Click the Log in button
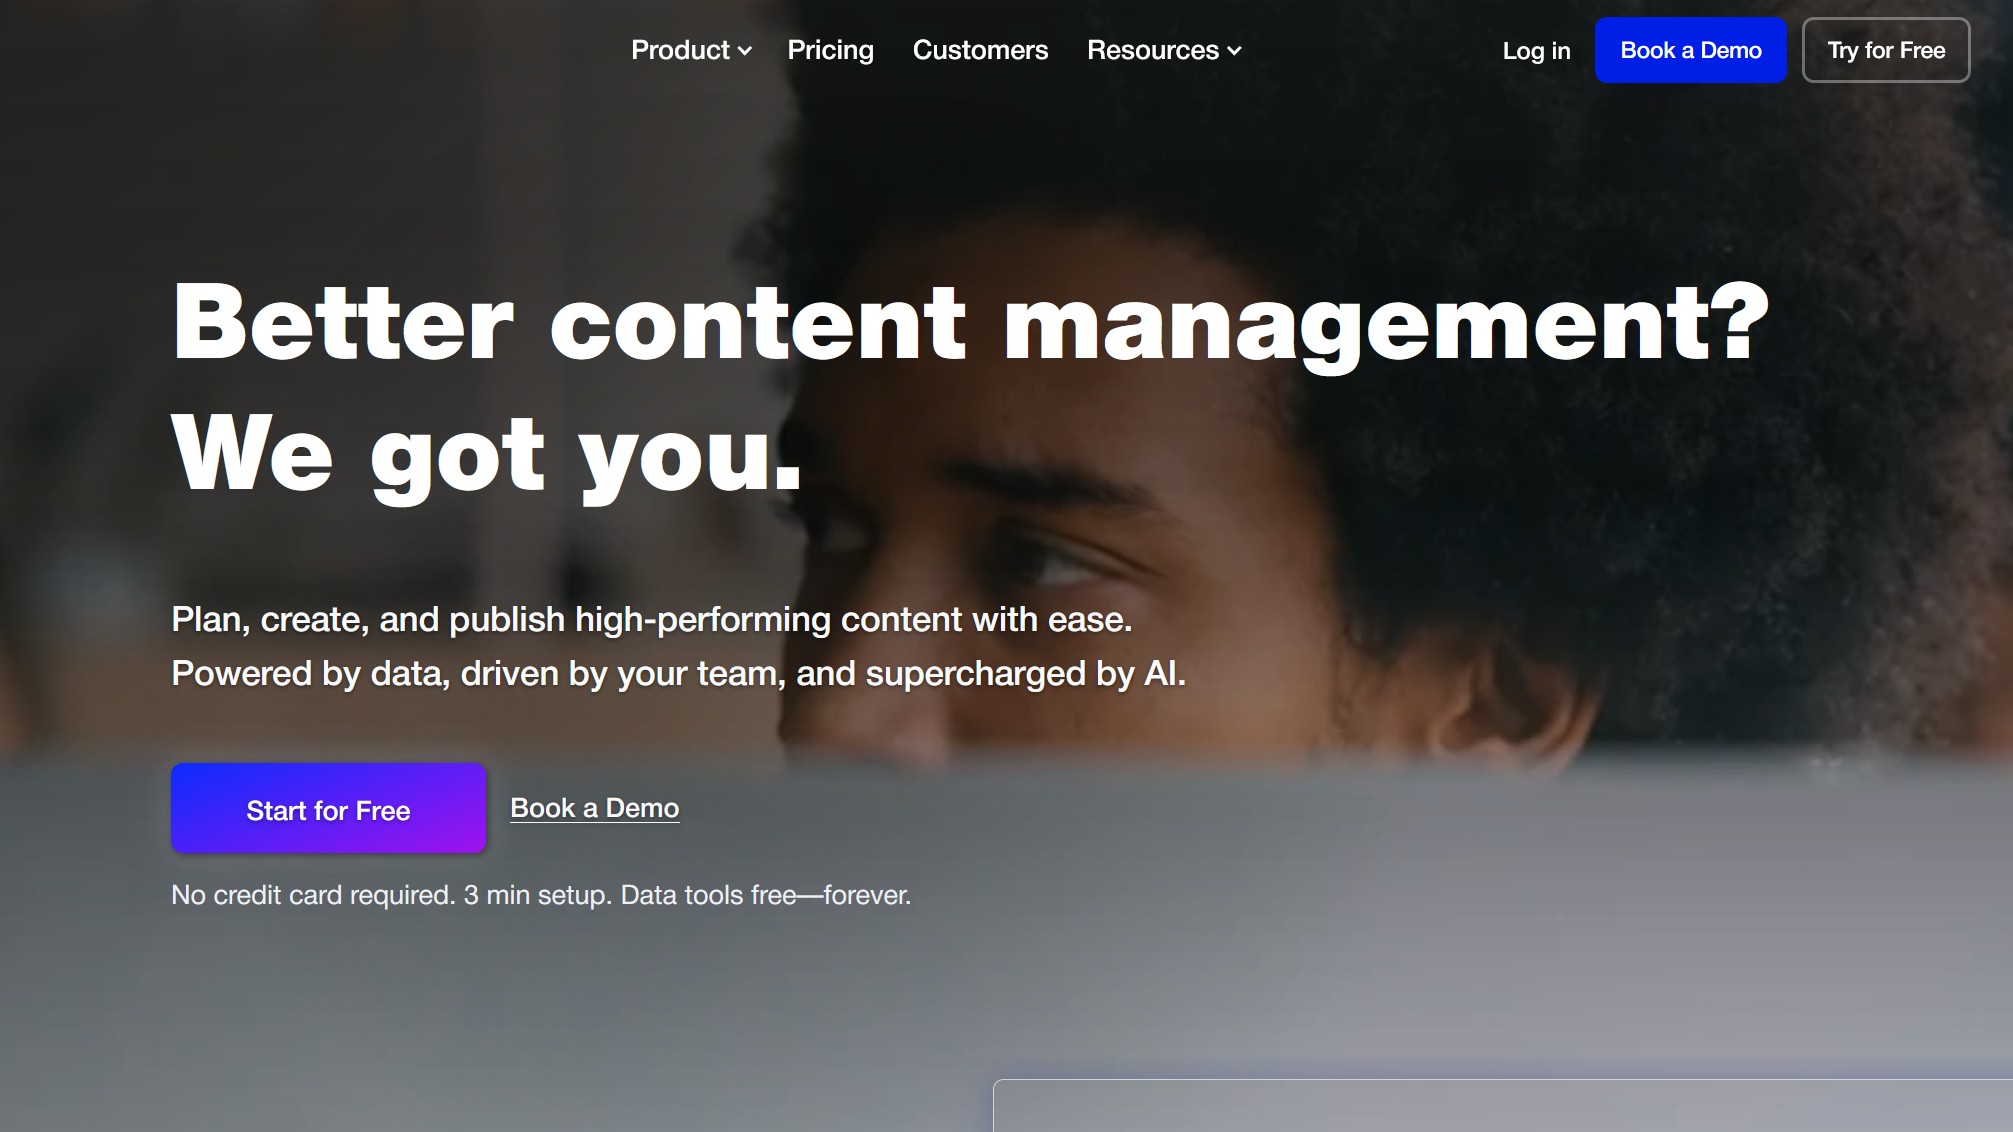This screenshot has width=2013, height=1132. pyautogui.click(x=1536, y=50)
